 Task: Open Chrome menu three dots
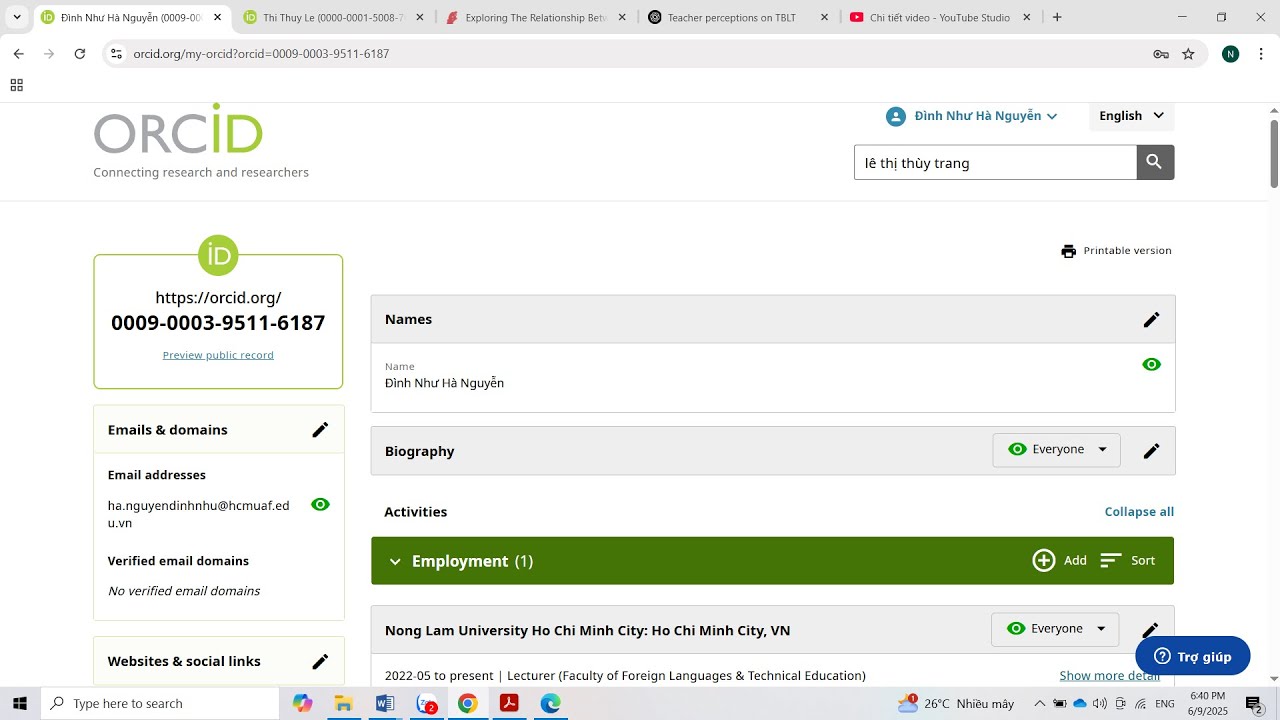click(x=1259, y=54)
